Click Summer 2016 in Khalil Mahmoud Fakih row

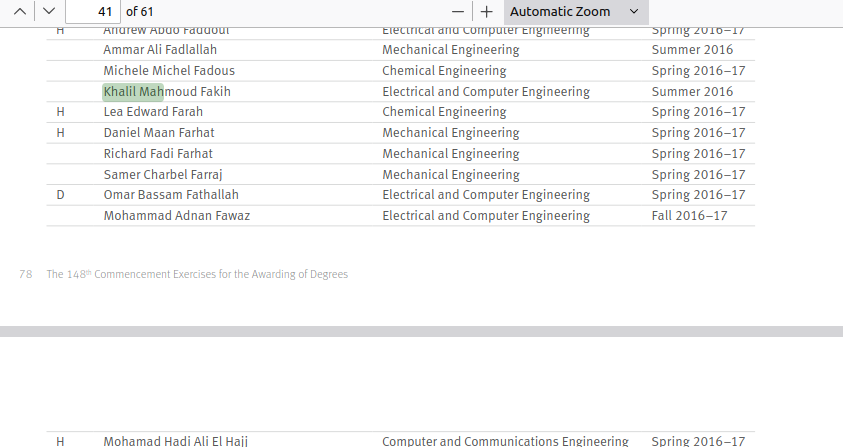click(x=692, y=92)
